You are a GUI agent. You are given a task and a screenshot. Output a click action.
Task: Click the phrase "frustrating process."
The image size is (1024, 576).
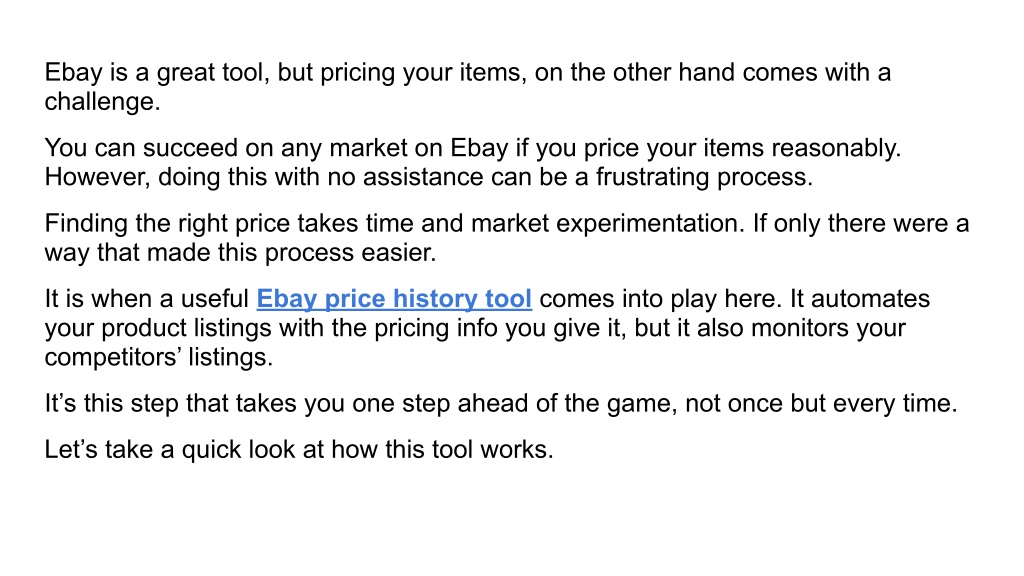pyautogui.click(x=704, y=178)
